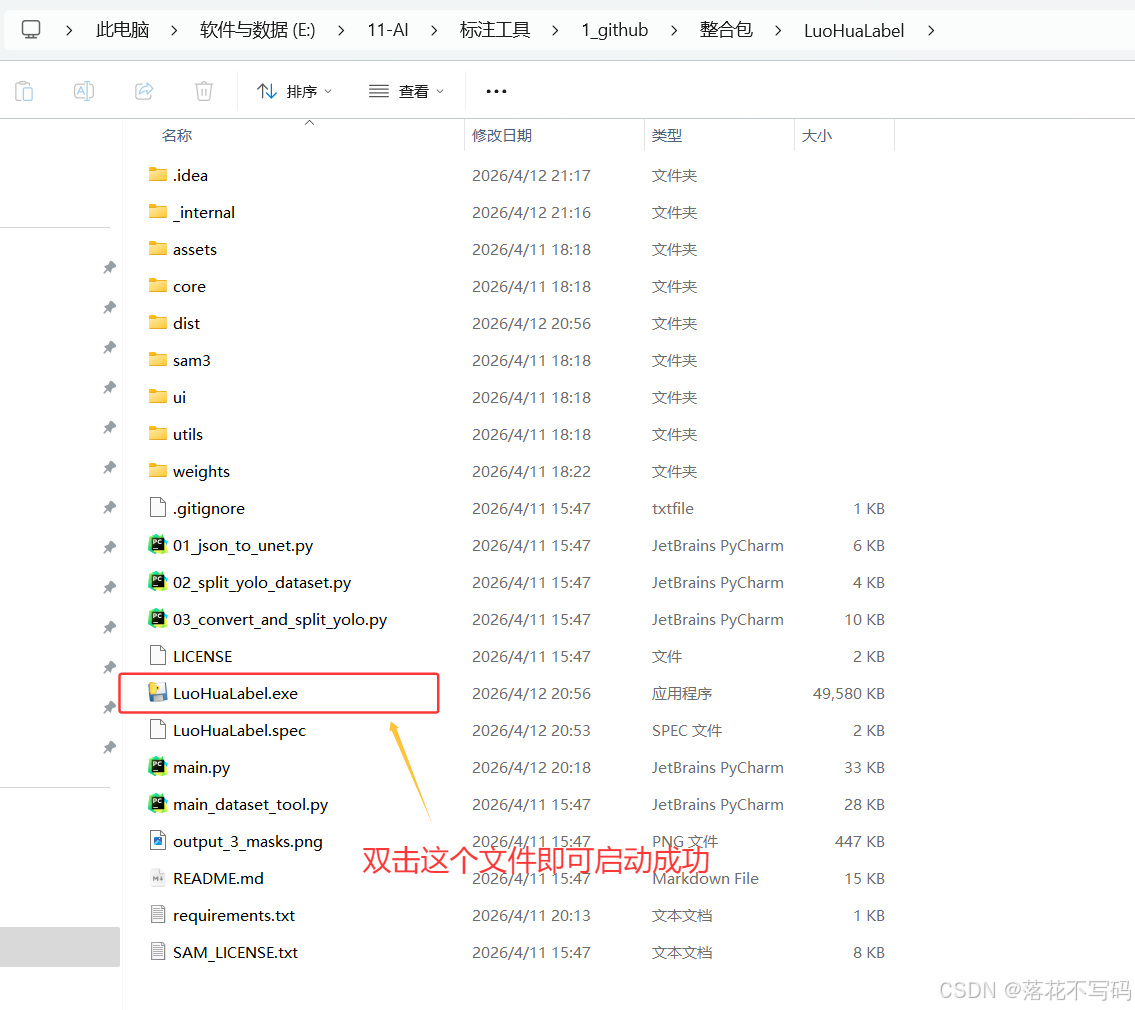Click the Markdown File type cell
This screenshot has width=1135, height=1010.
[x=706, y=878]
